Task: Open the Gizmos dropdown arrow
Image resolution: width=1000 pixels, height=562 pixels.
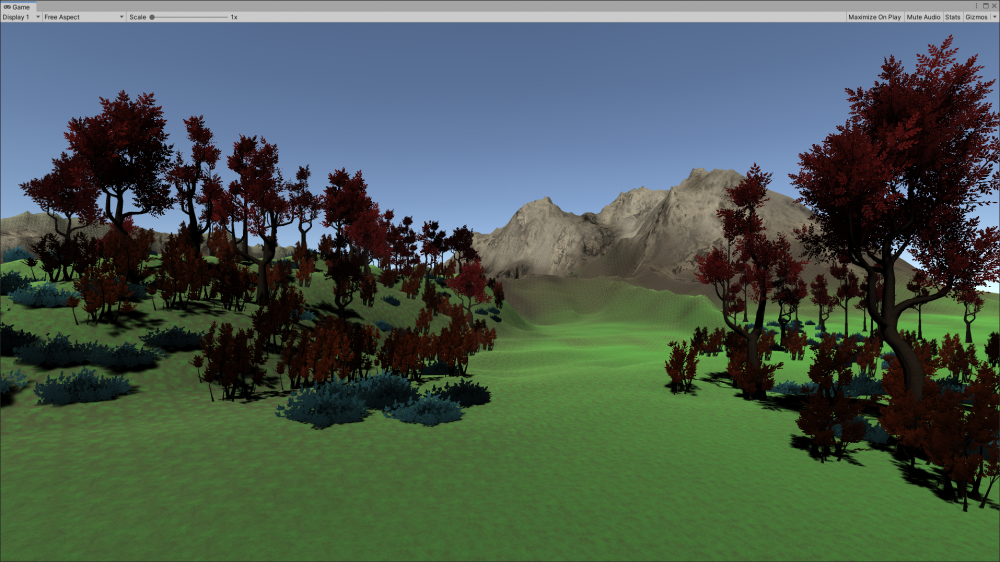Action: (994, 17)
